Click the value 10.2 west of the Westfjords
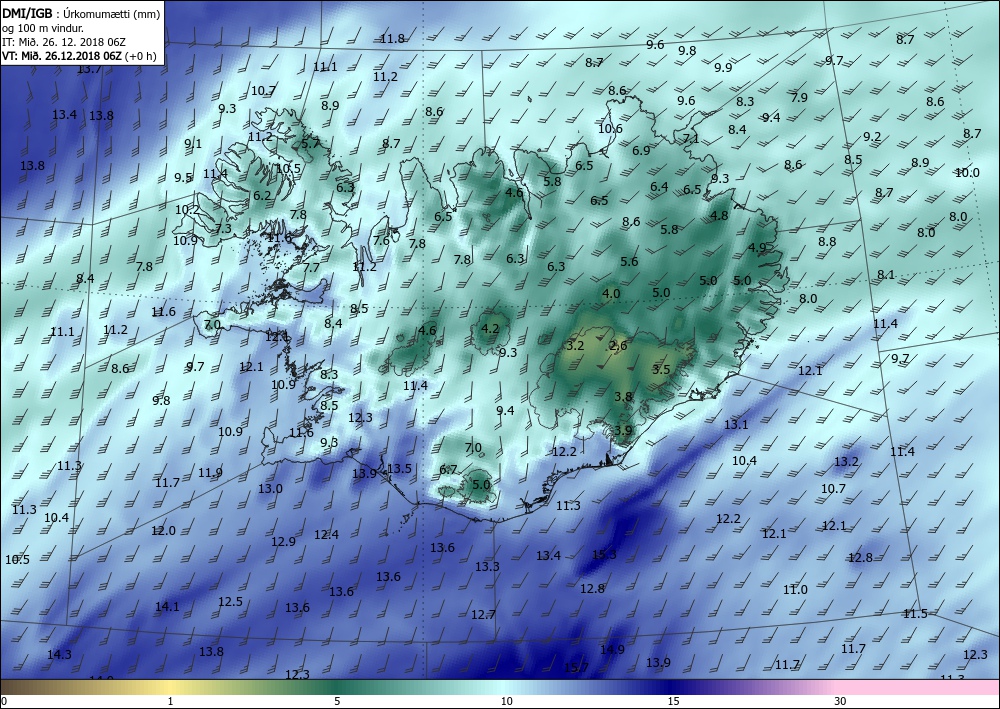This screenshot has height=709, width=1000. (187, 210)
